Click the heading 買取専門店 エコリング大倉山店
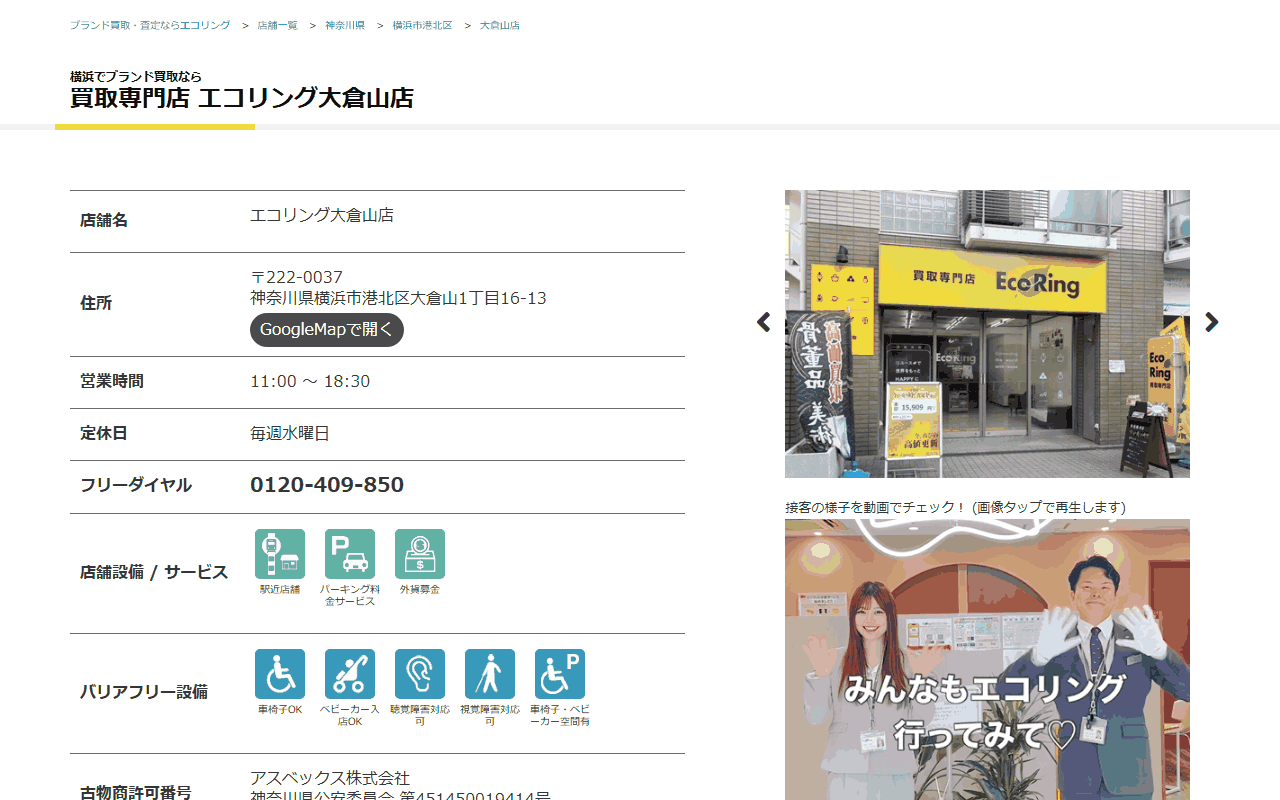 (x=242, y=98)
